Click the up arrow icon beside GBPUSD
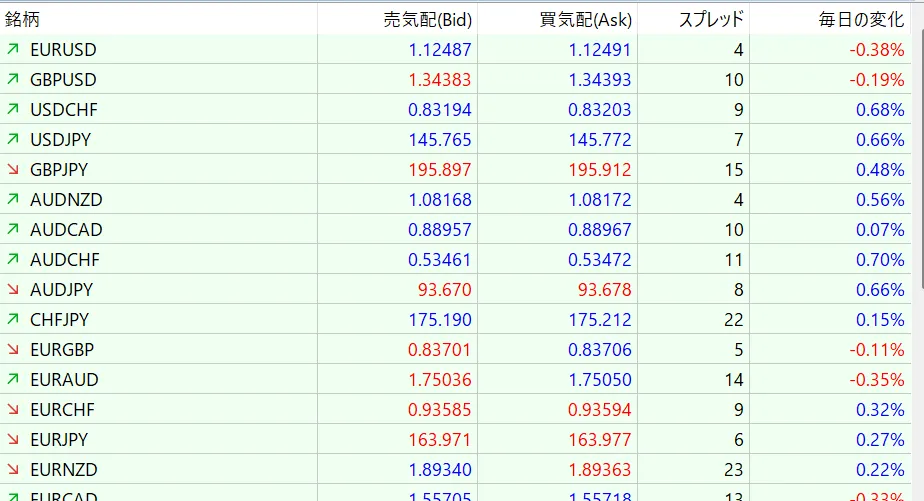Screen dimensions: 924x501 pos(13,80)
